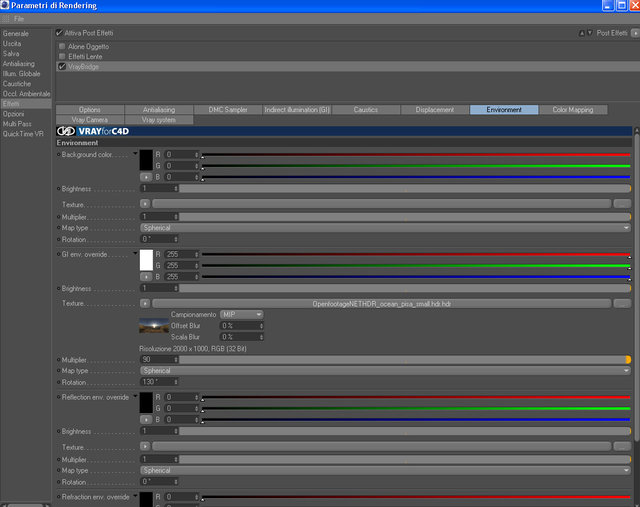Viewport: 640px width, 507px height.
Task: Click the GI env. override green G slider
Action: click(x=416, y=266)
